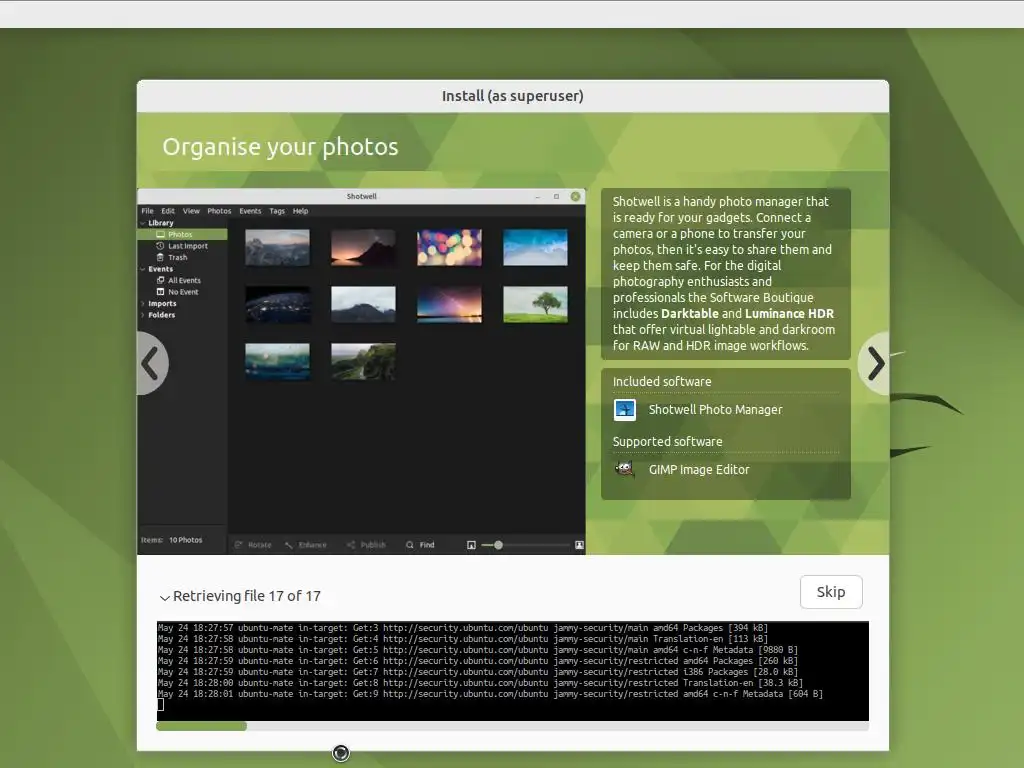Screen dimensions: 1024x768
Task: Click the Rotate tool in Shotwell toolbar
Action: [253, 545]
